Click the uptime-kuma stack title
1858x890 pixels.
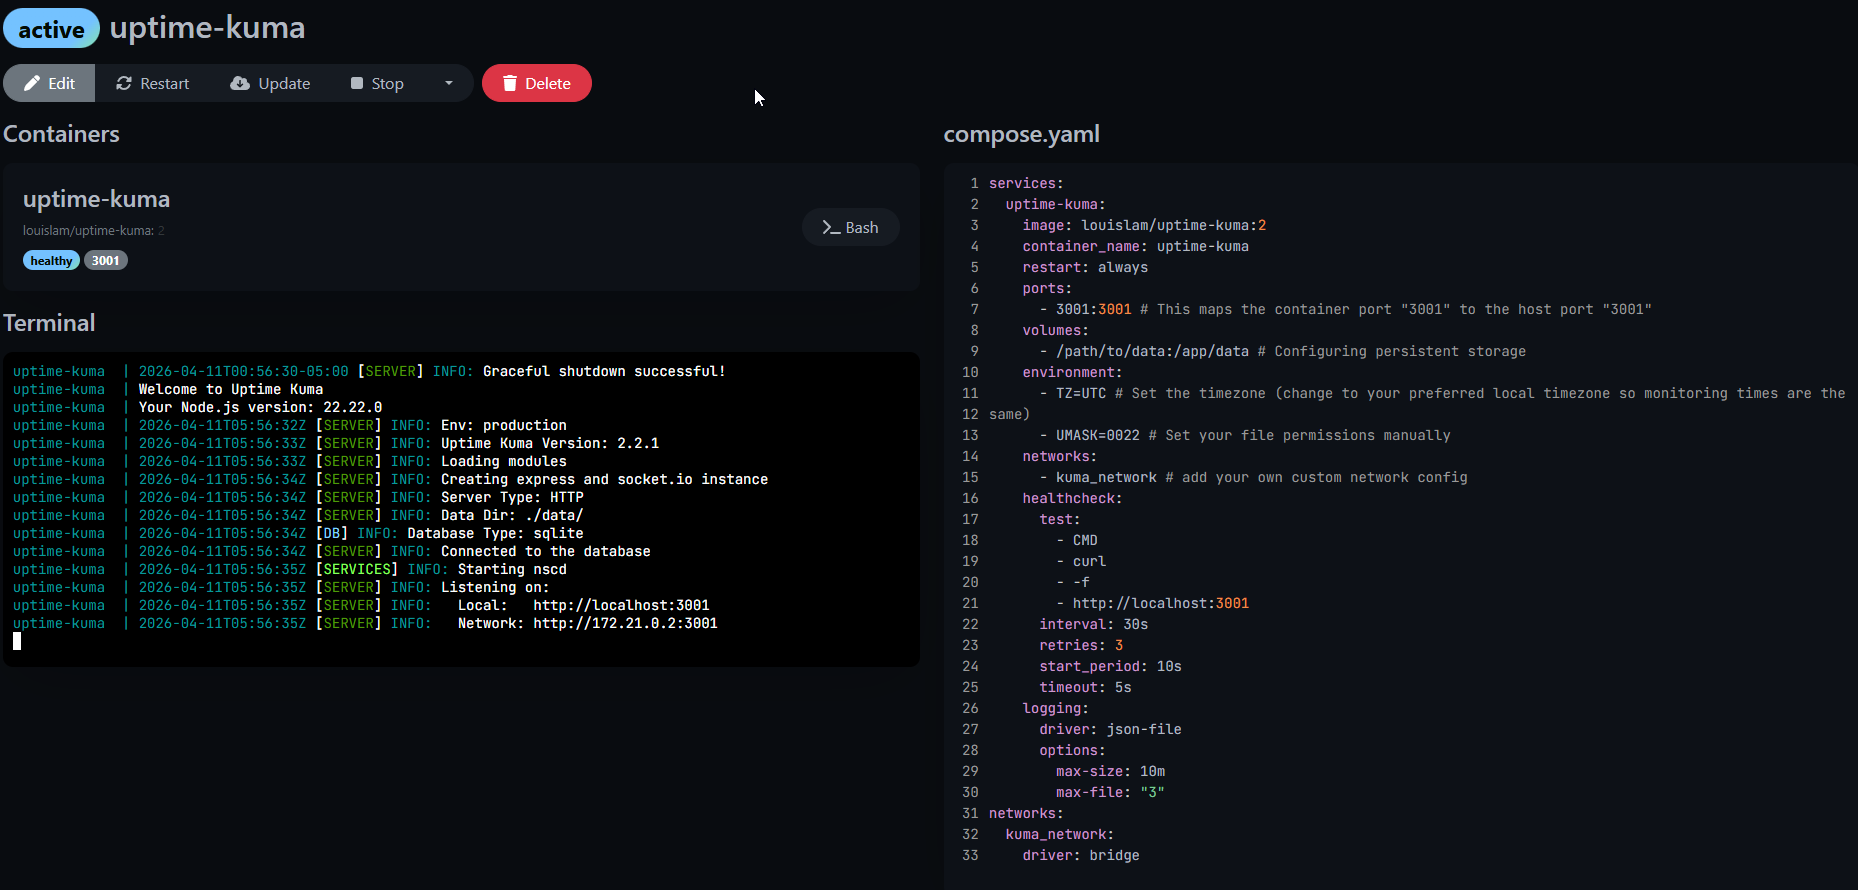[207, 28]
